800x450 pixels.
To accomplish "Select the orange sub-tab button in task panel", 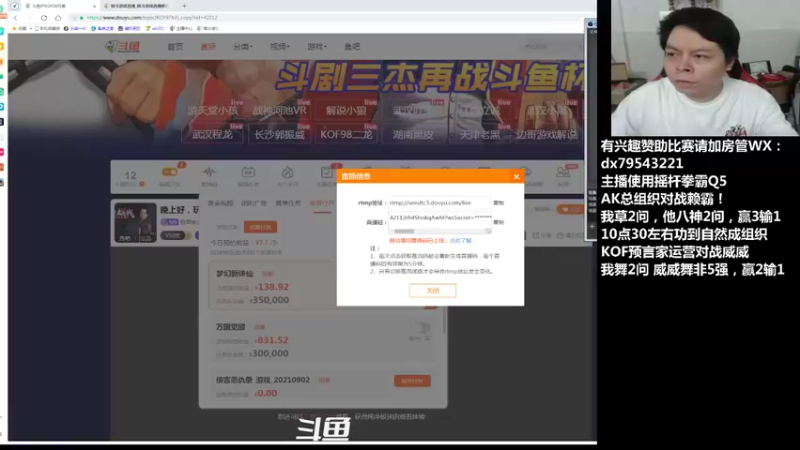I will (x=260, y=227).
